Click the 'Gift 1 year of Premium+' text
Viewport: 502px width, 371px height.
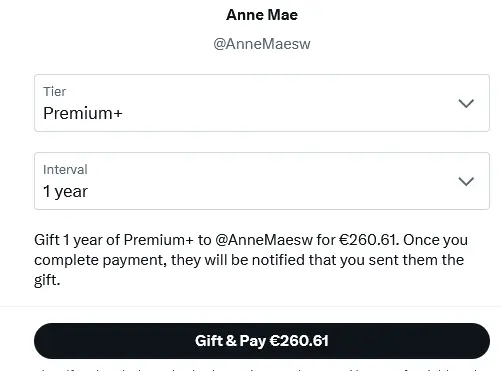(x=114, y=240)
